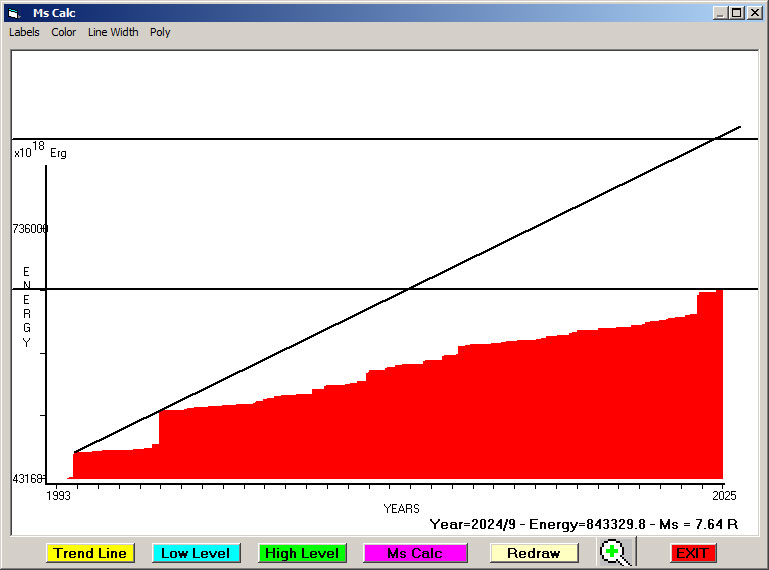Open the Poly menu

pos(160,32)
